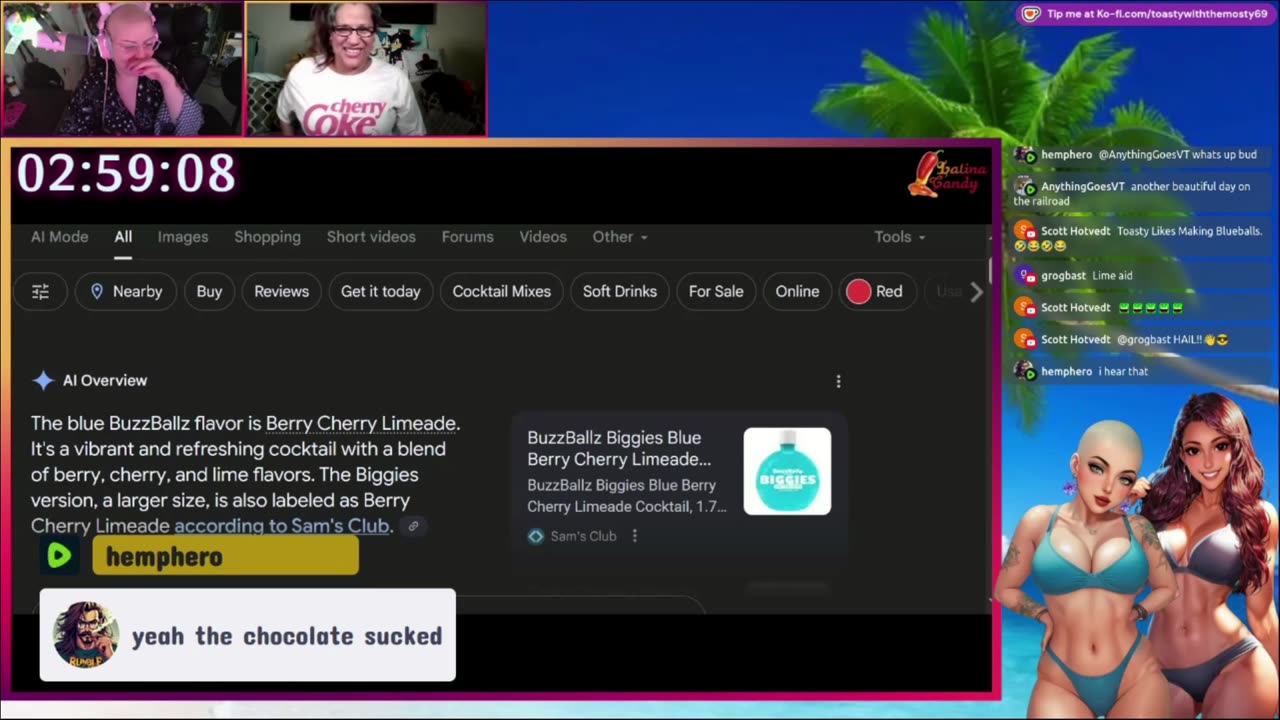1280x720 pixels.
Task: Click hemphero's avatar in chat message popup
Action: 86,634
